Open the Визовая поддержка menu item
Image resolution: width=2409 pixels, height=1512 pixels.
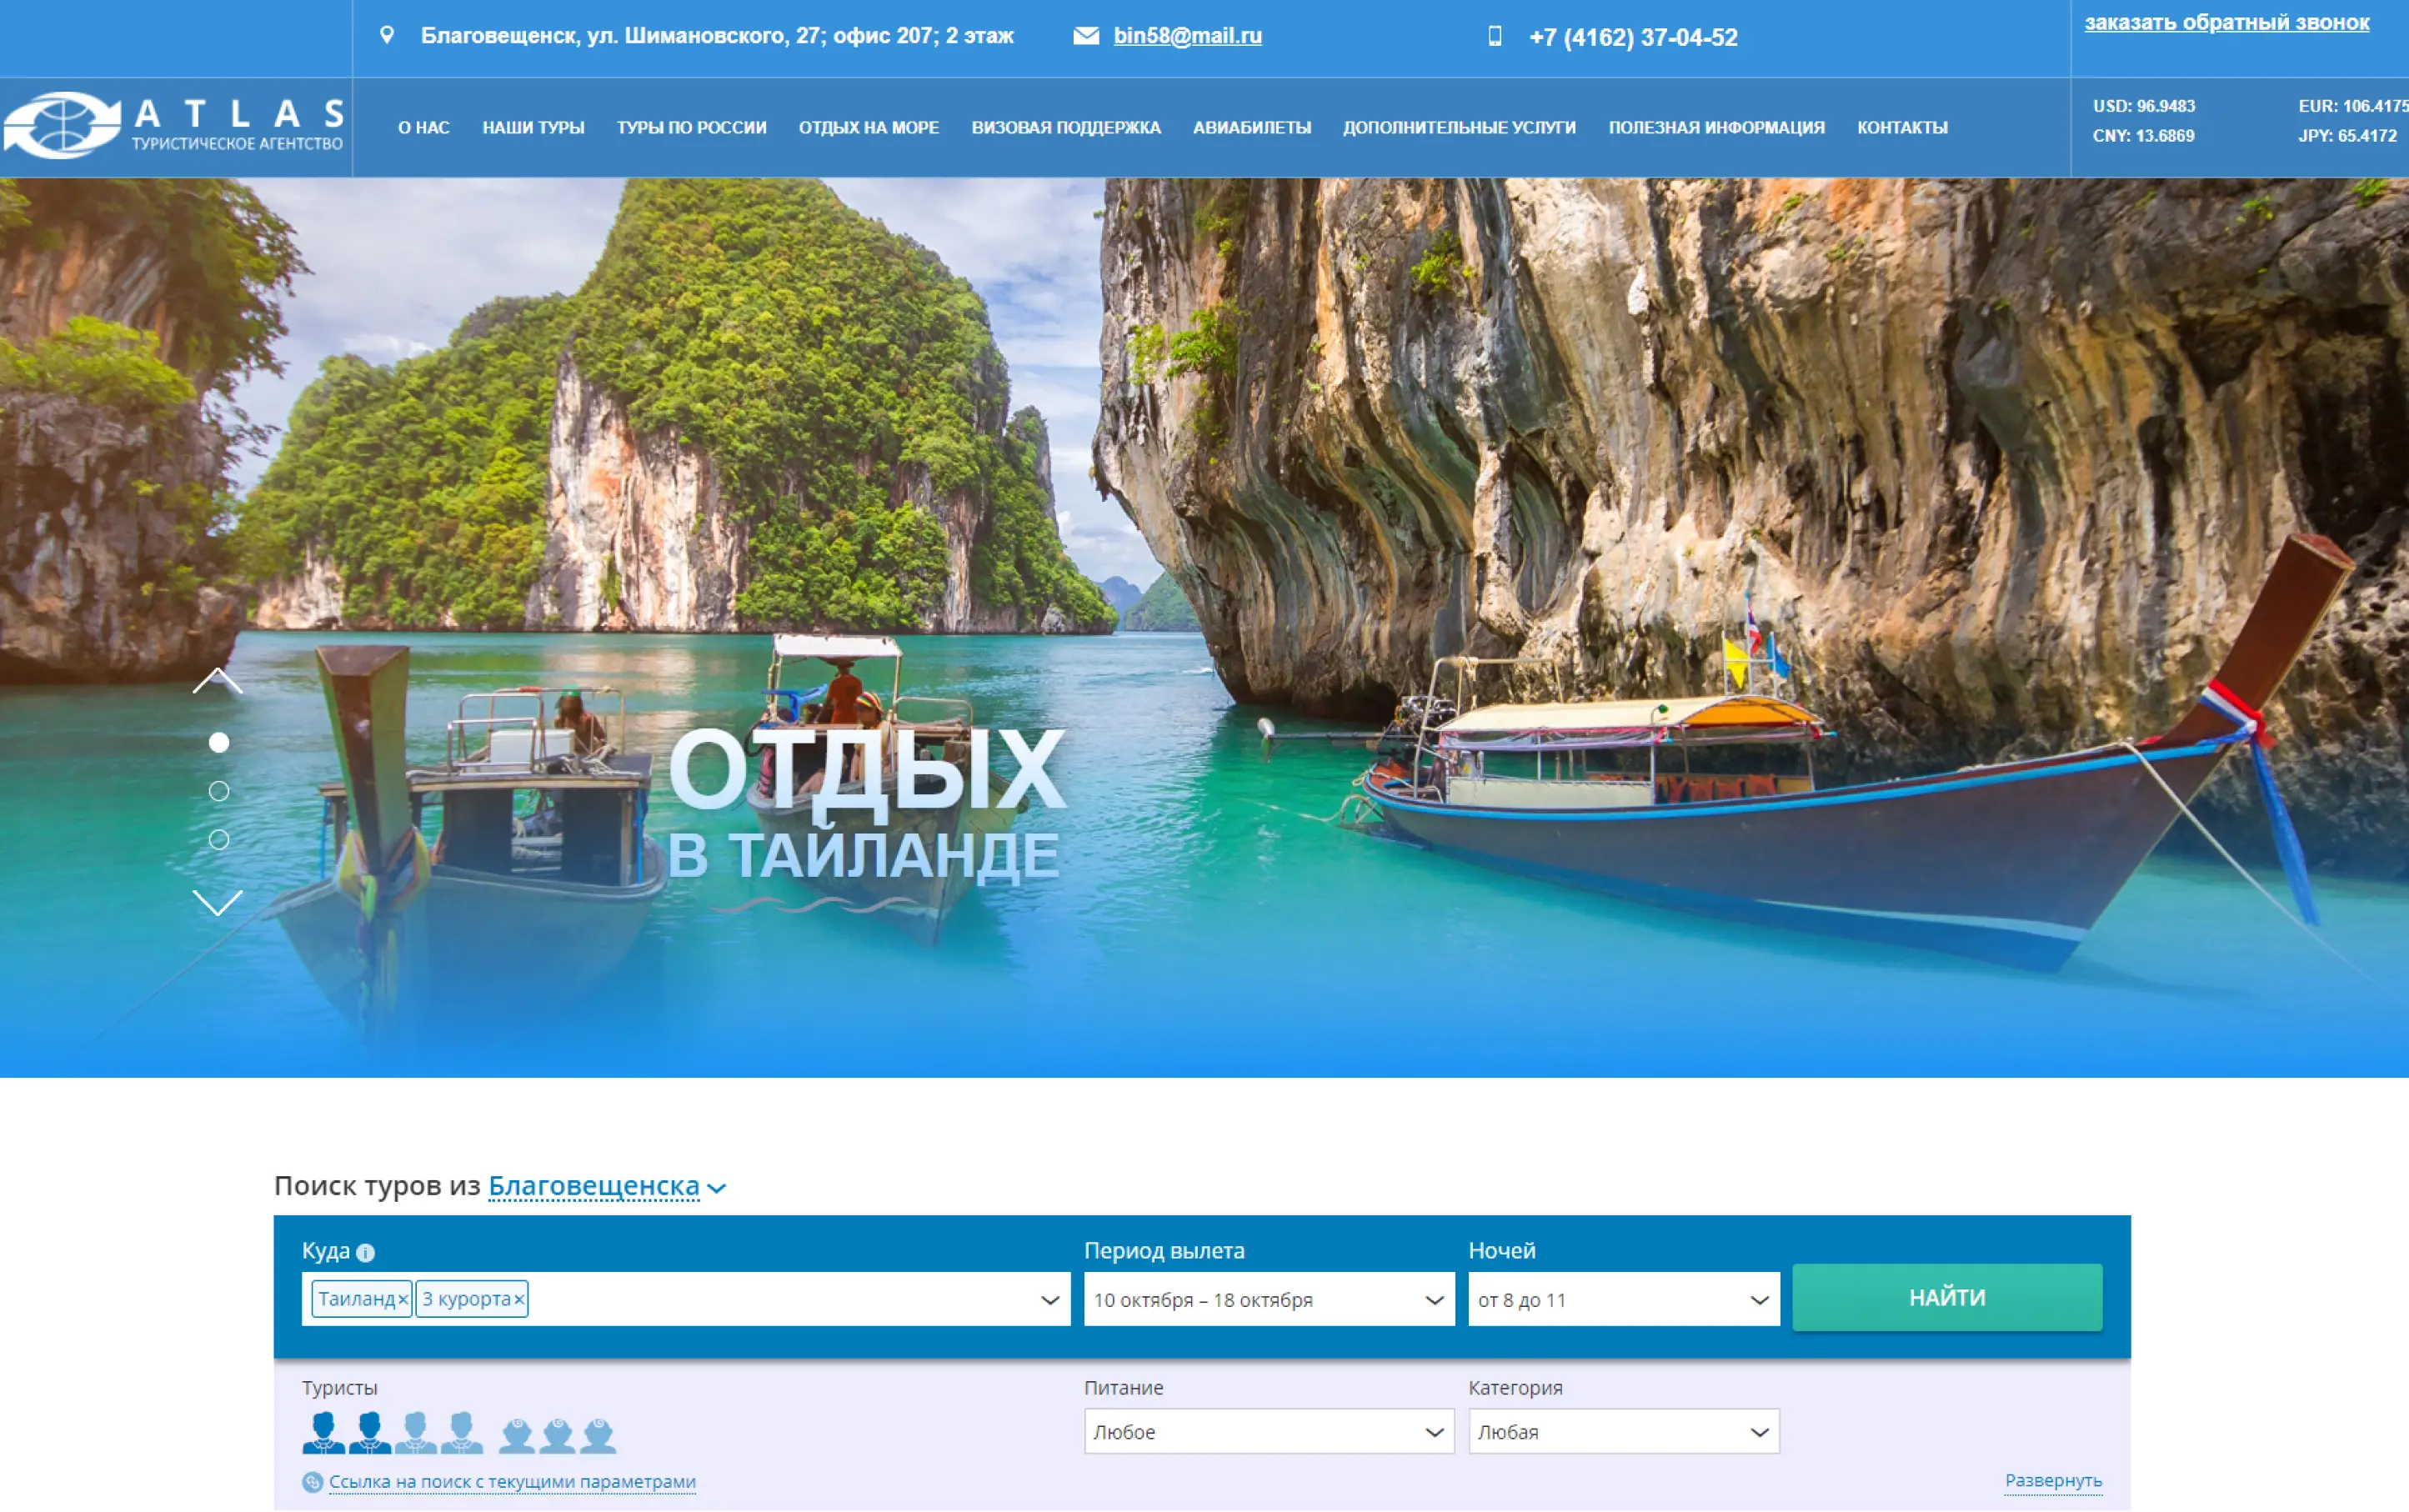1065,128
